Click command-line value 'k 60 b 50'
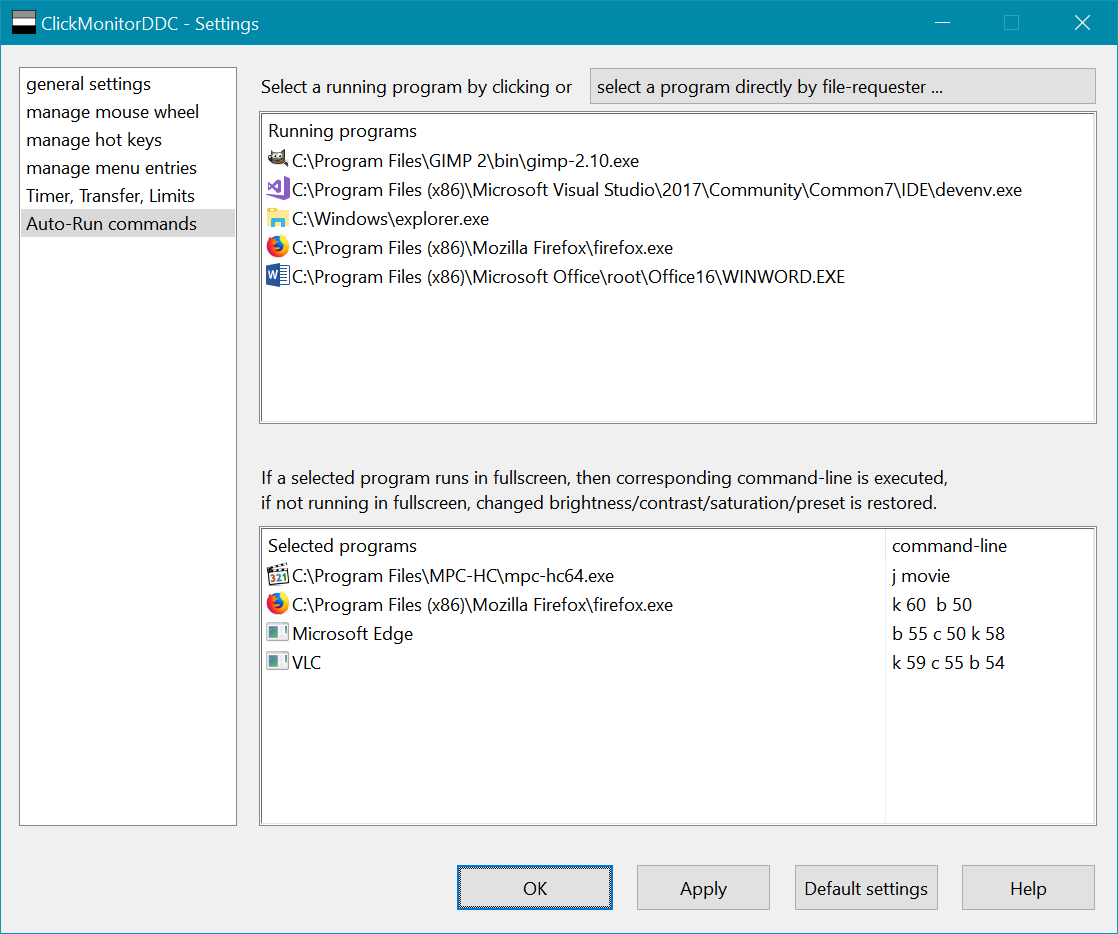 point(932,605)
